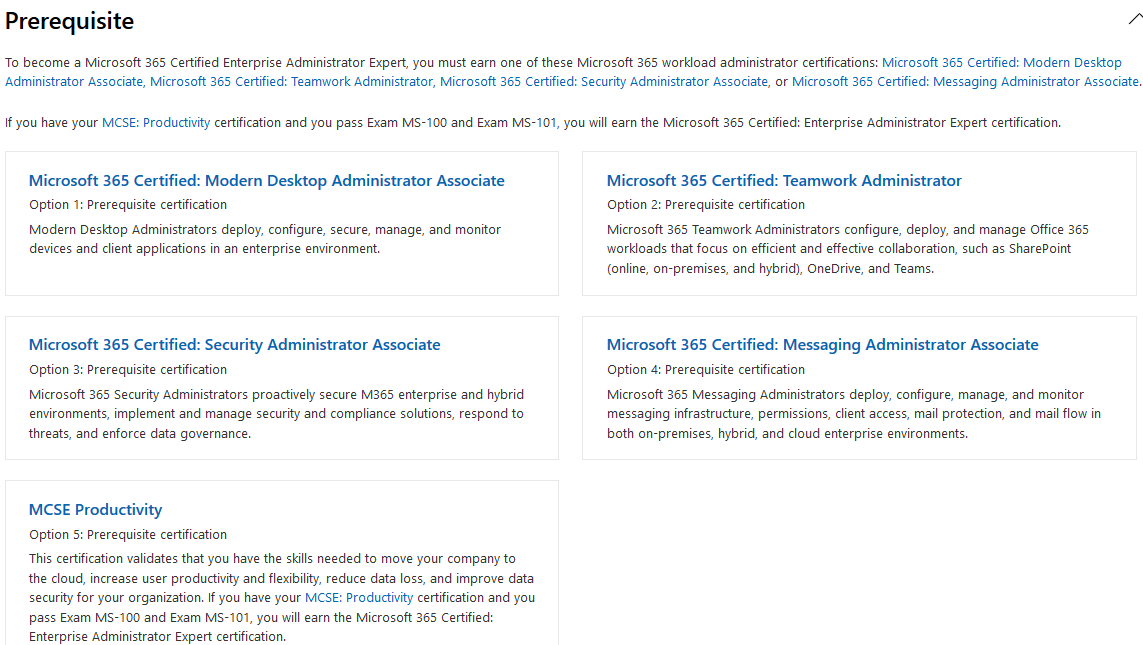The height and width of the screenshot is (645, 1143).
Task: Select 'Option 1: Prerequisite certification' text
Action: (x=128, y=205)
